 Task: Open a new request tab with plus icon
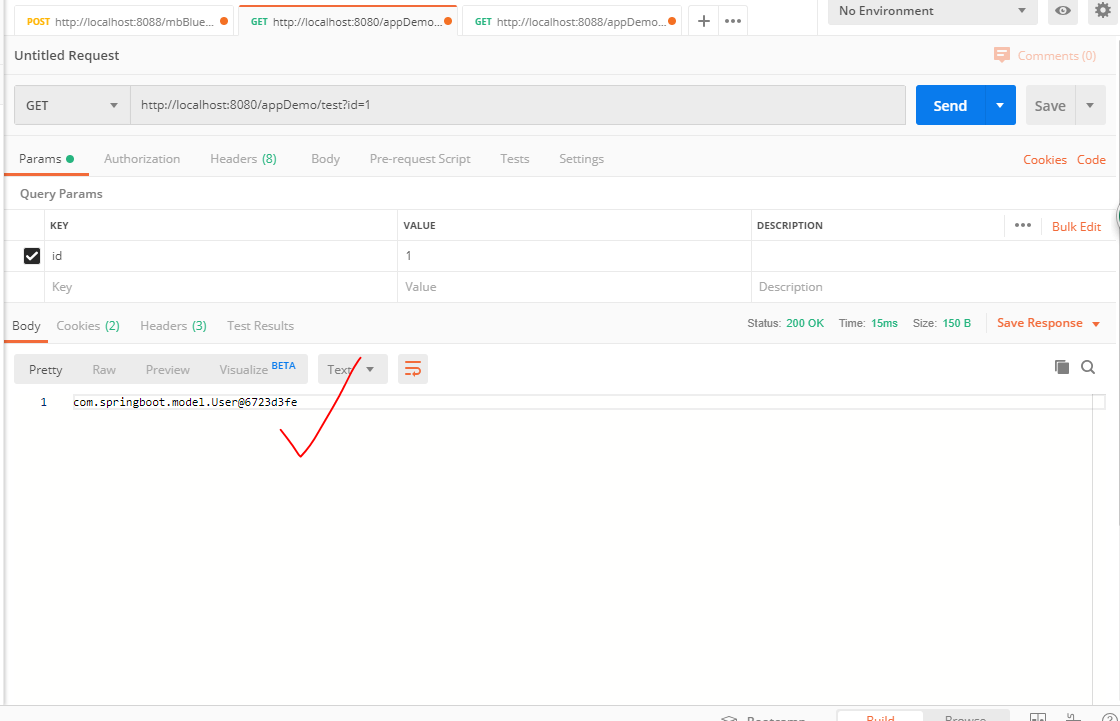coord(707,18)
